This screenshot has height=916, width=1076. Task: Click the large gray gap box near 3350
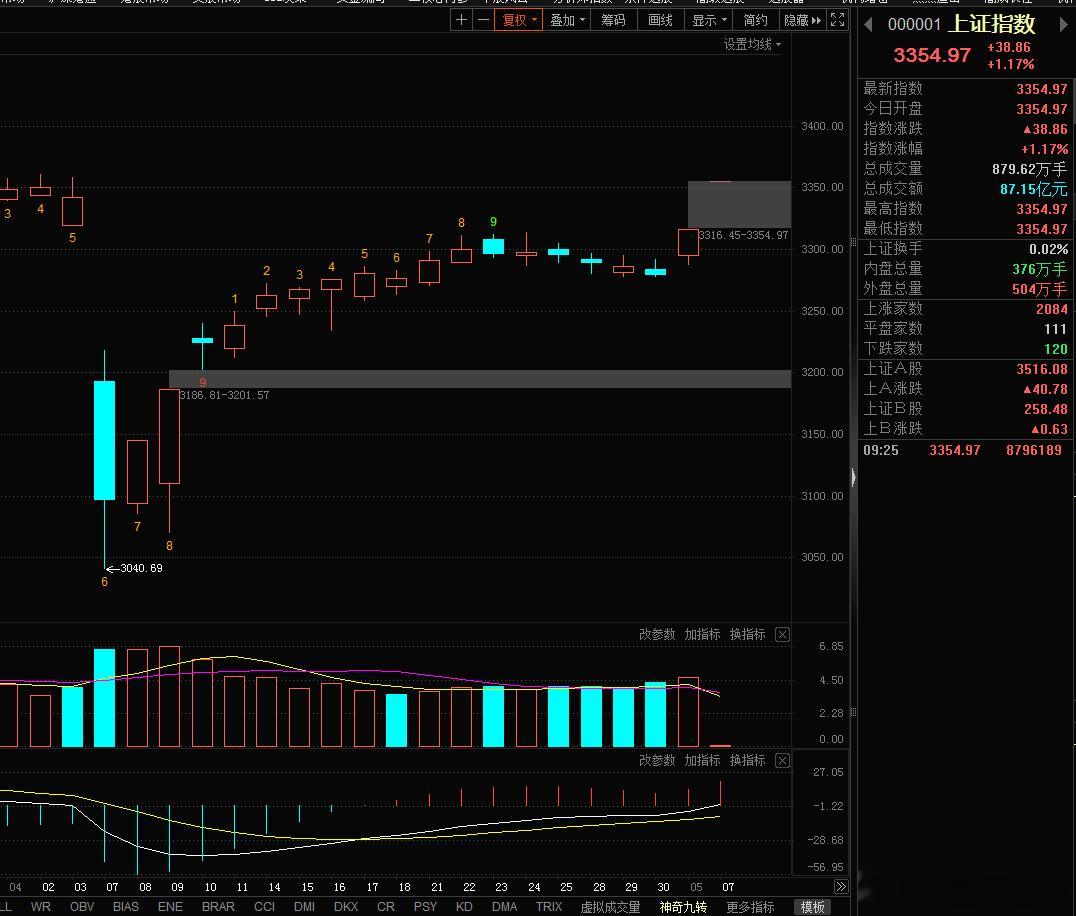tap(740, 204)
